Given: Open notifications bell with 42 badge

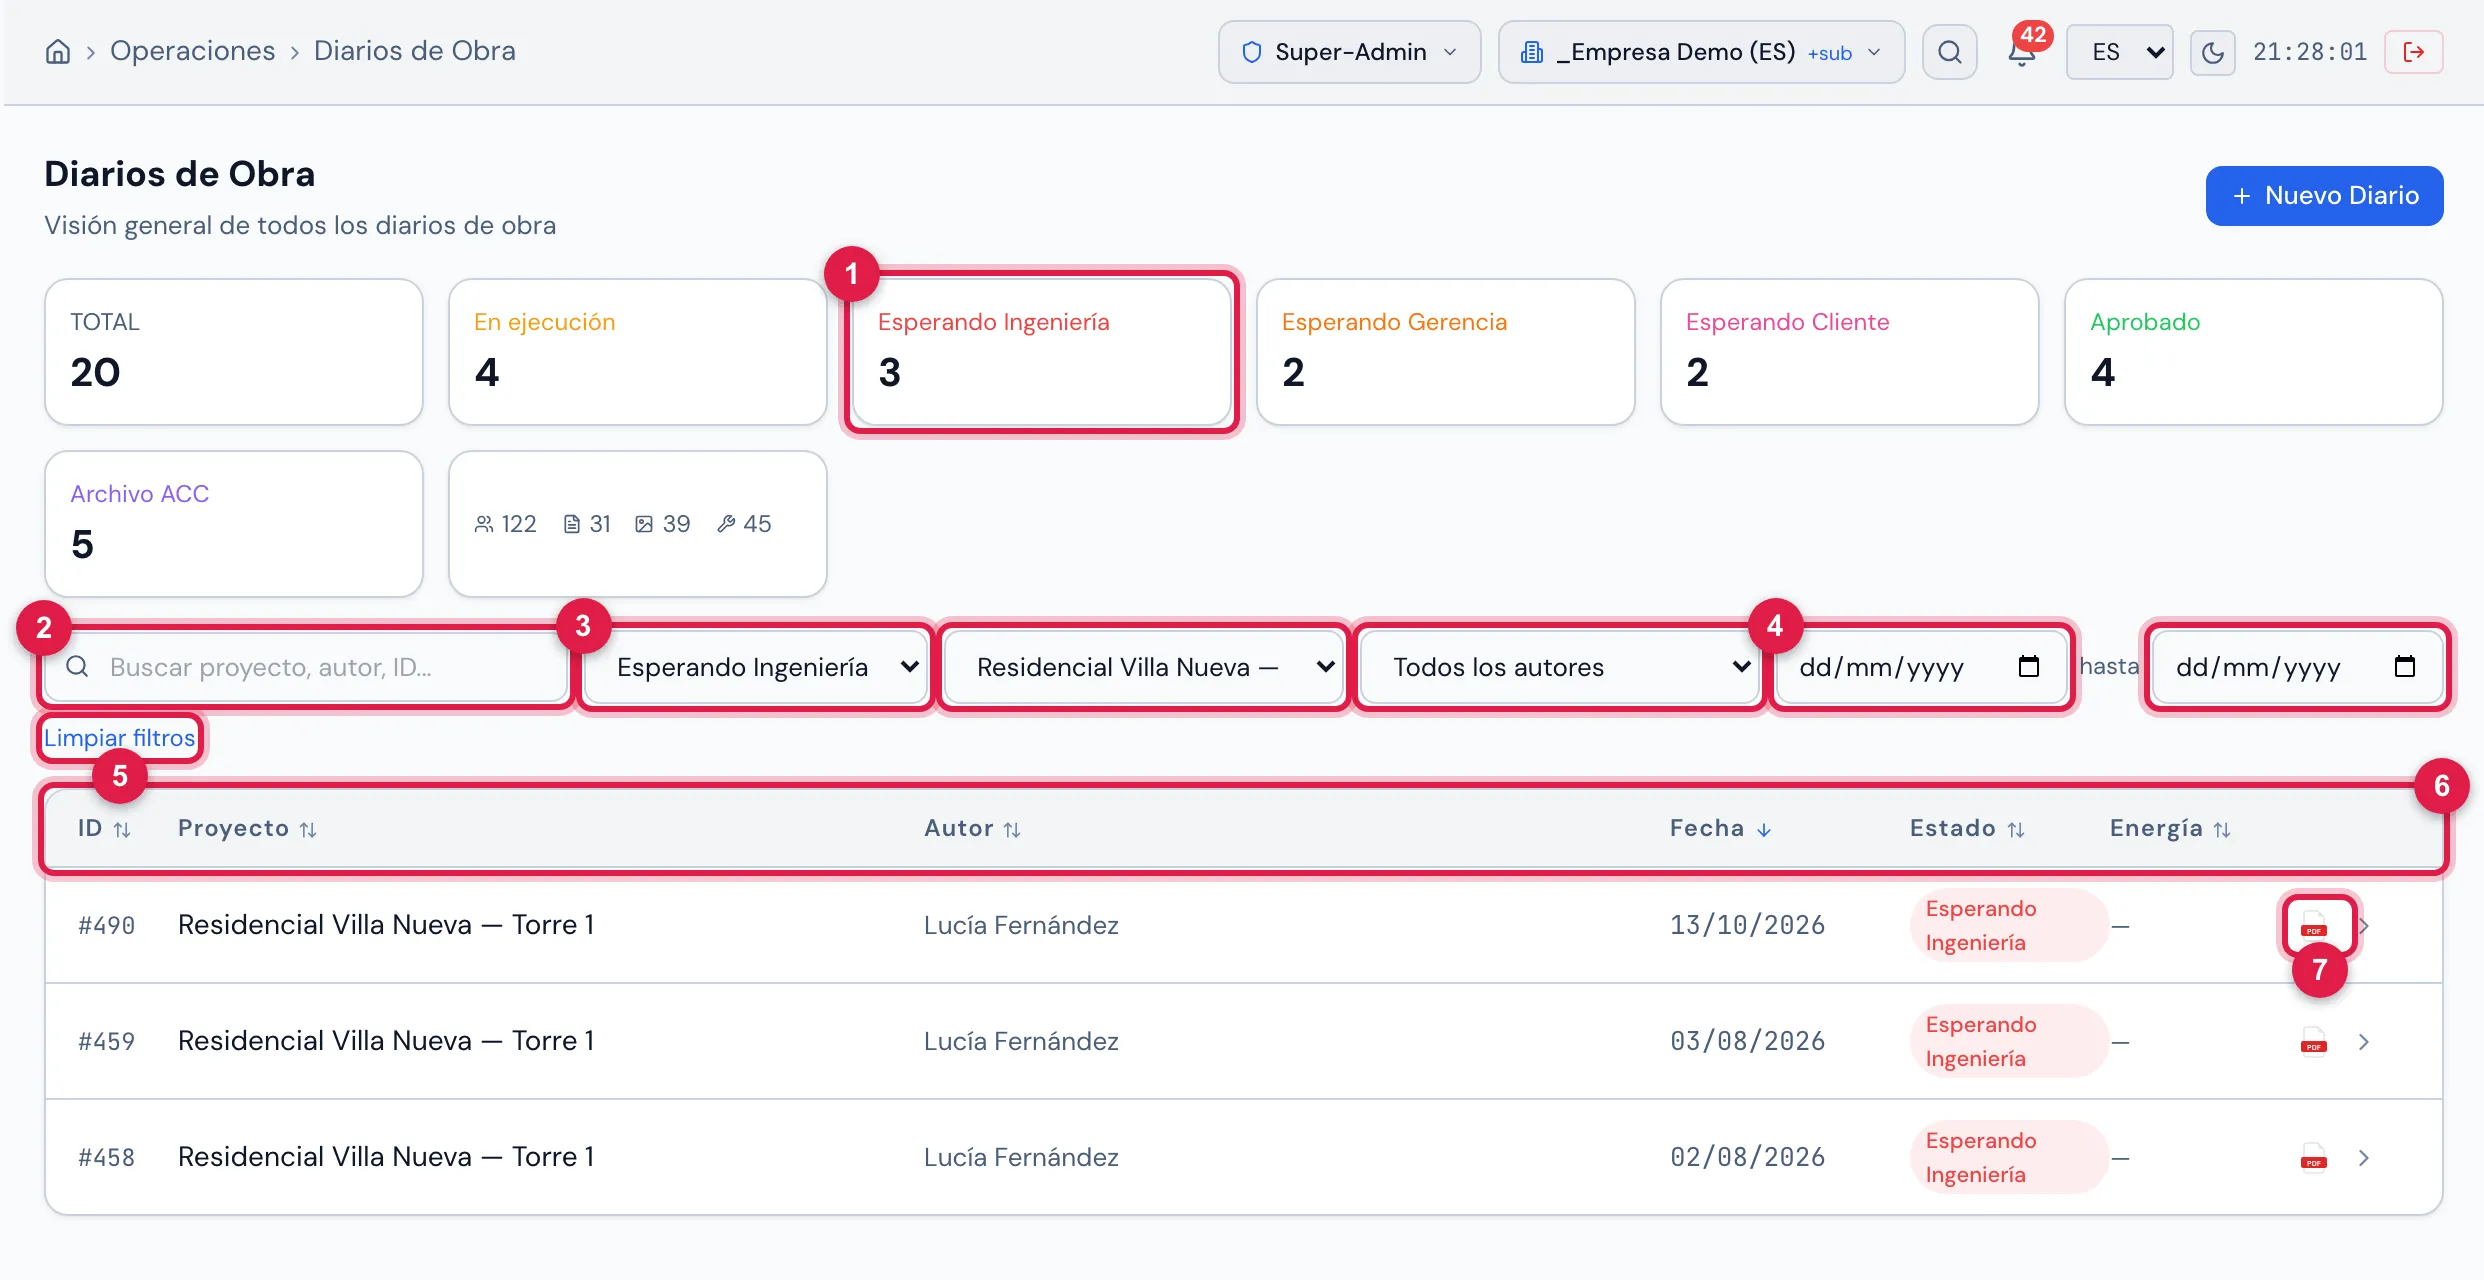Looking at the screenshot, I should click(2022, 52).
